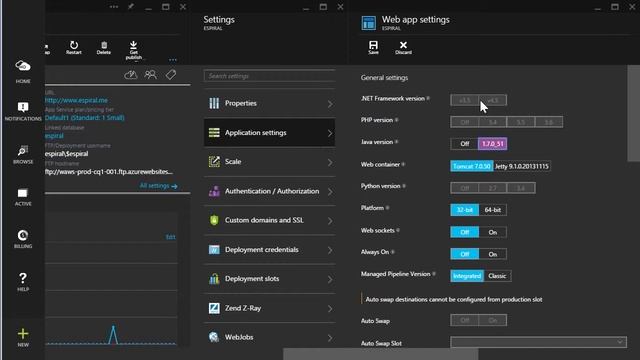Click the Scale icon
Viewport: 640px width, 360px height.
click(x=214, y=162)
